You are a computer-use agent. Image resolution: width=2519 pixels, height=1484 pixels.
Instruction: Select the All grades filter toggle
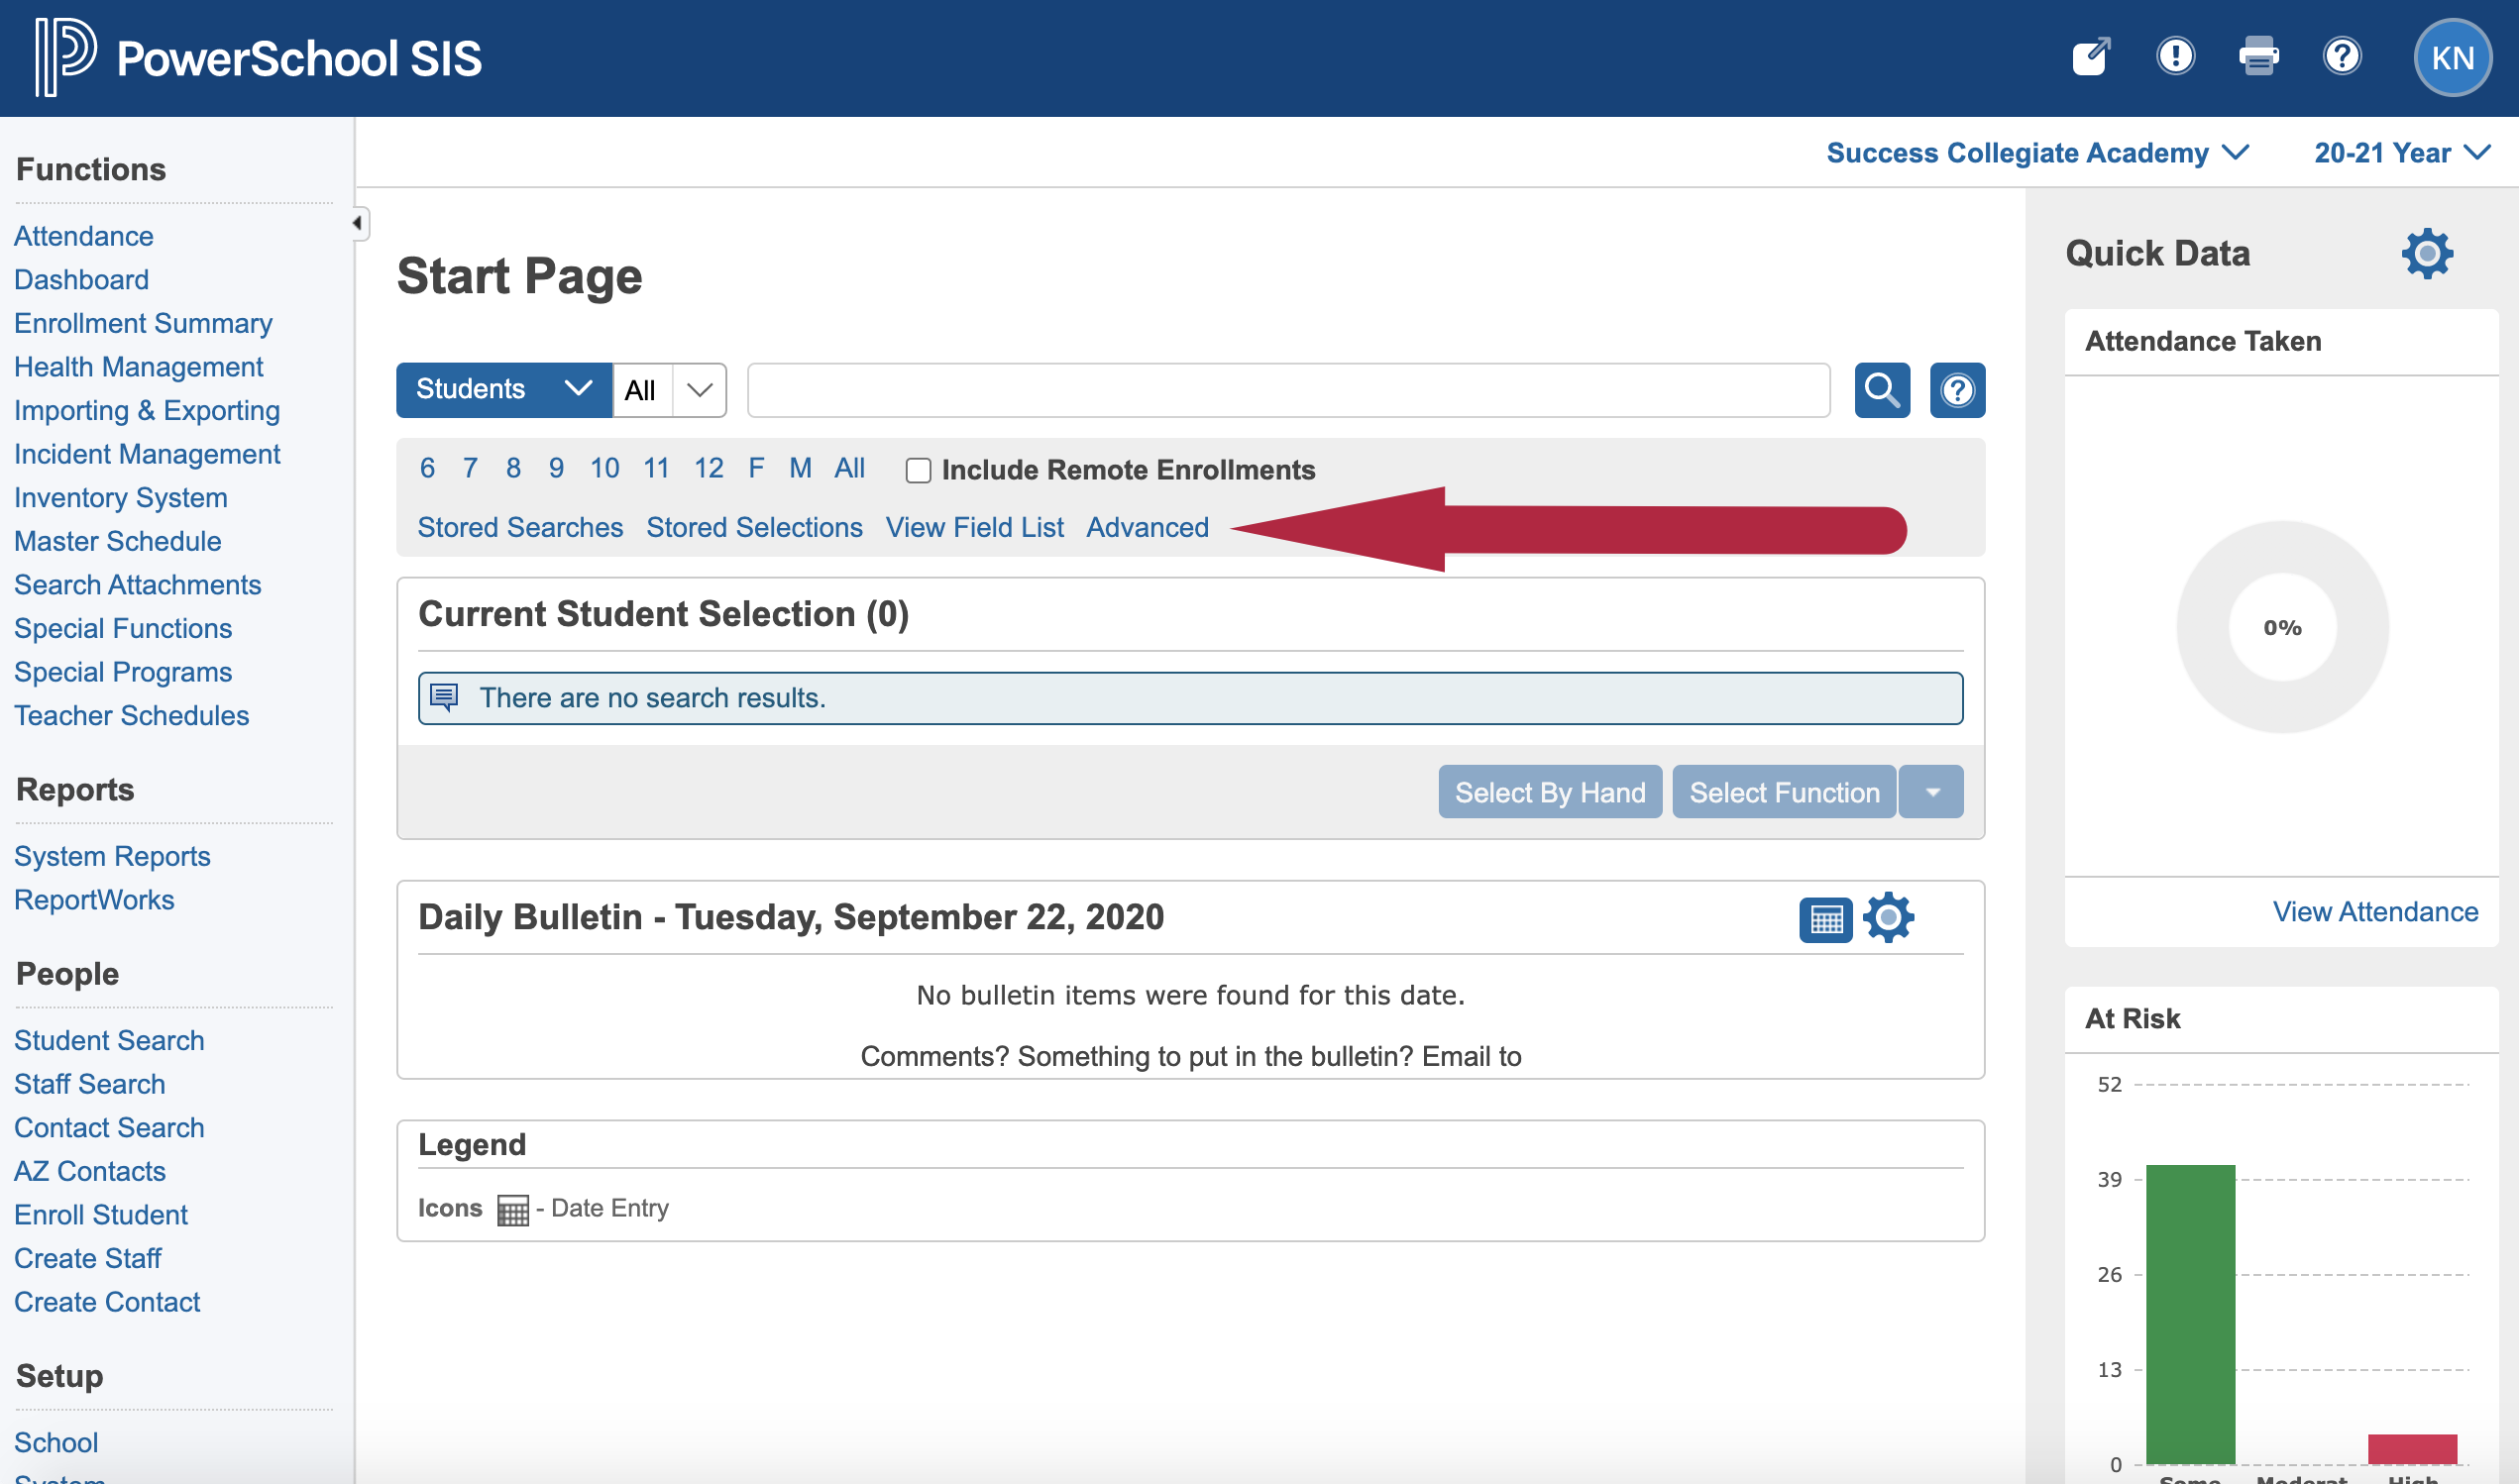pyautogui.click(x=848, y=467)
